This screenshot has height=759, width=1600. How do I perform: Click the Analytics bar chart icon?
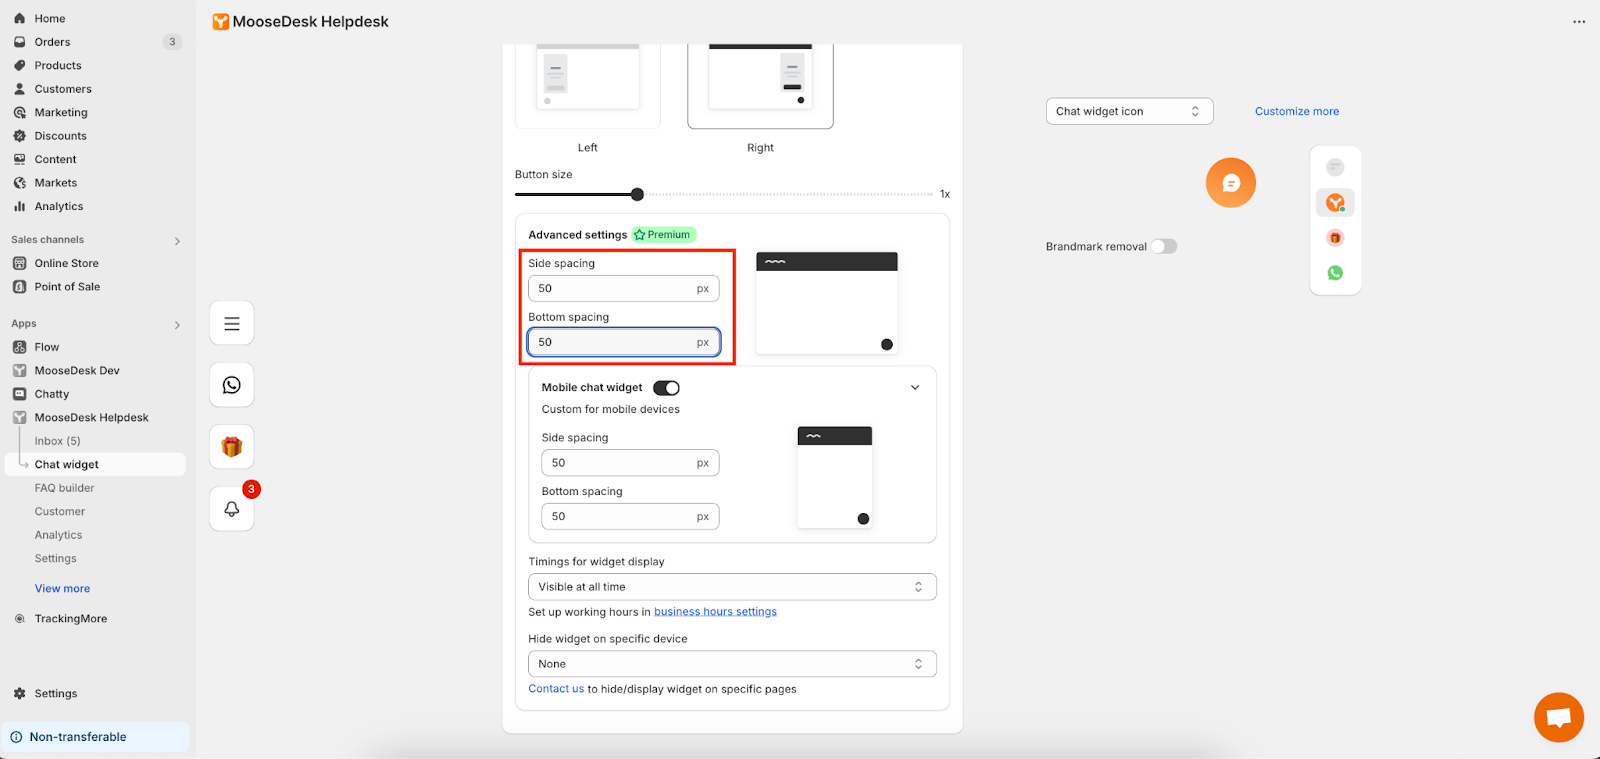pos(19,206)
